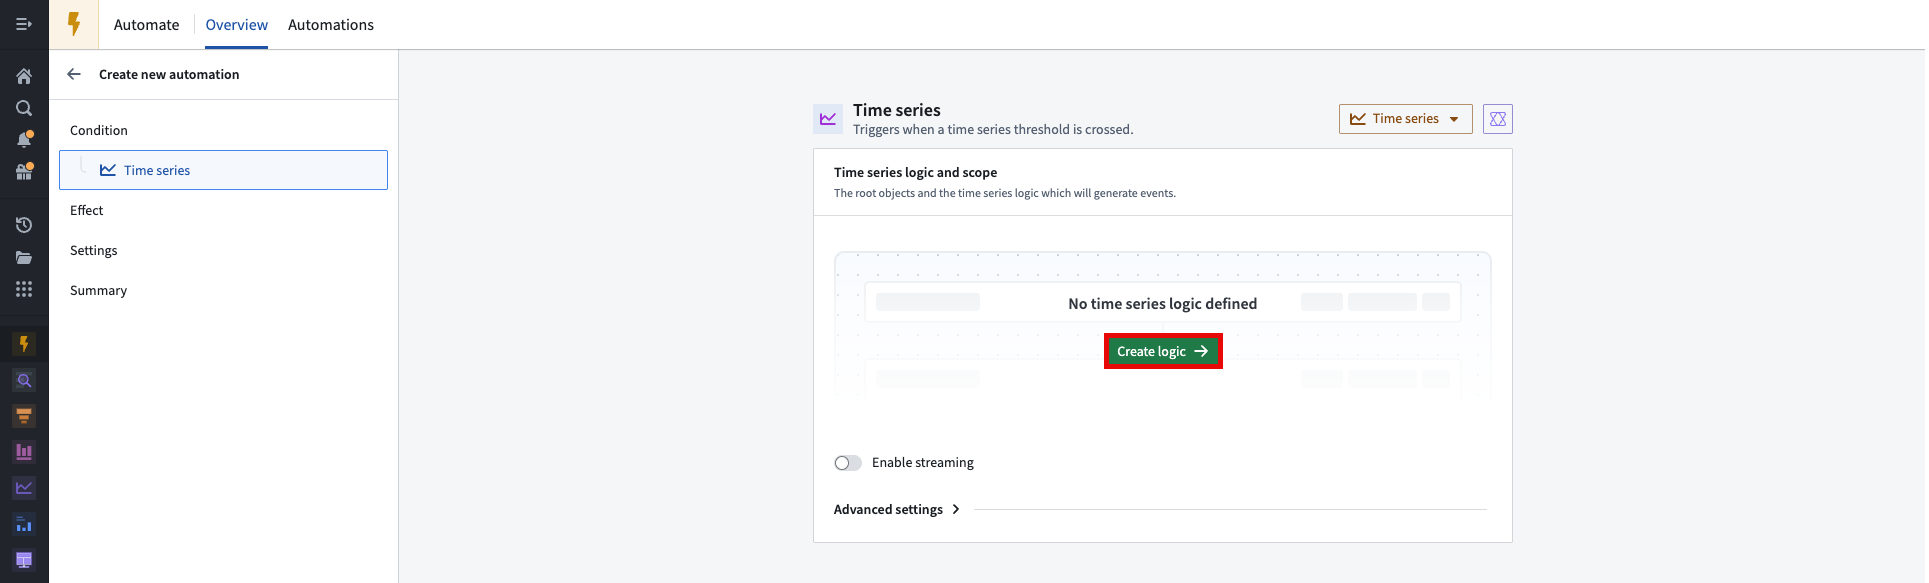
Task: Select the Condition step
Action: pyautogui.click(x=99, y=130)
